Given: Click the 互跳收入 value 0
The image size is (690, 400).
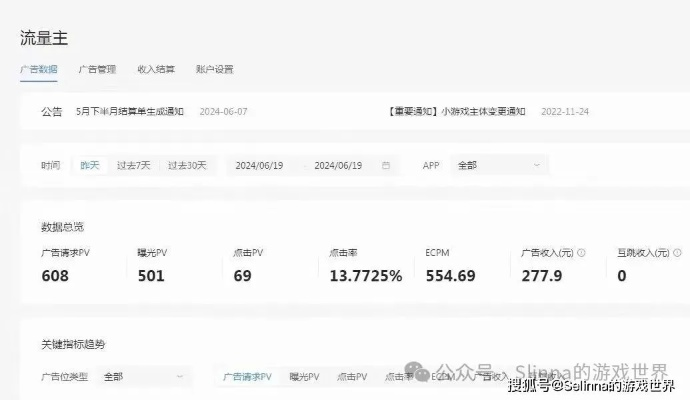Looking at the screenshot, I should (x=621, y=276).
